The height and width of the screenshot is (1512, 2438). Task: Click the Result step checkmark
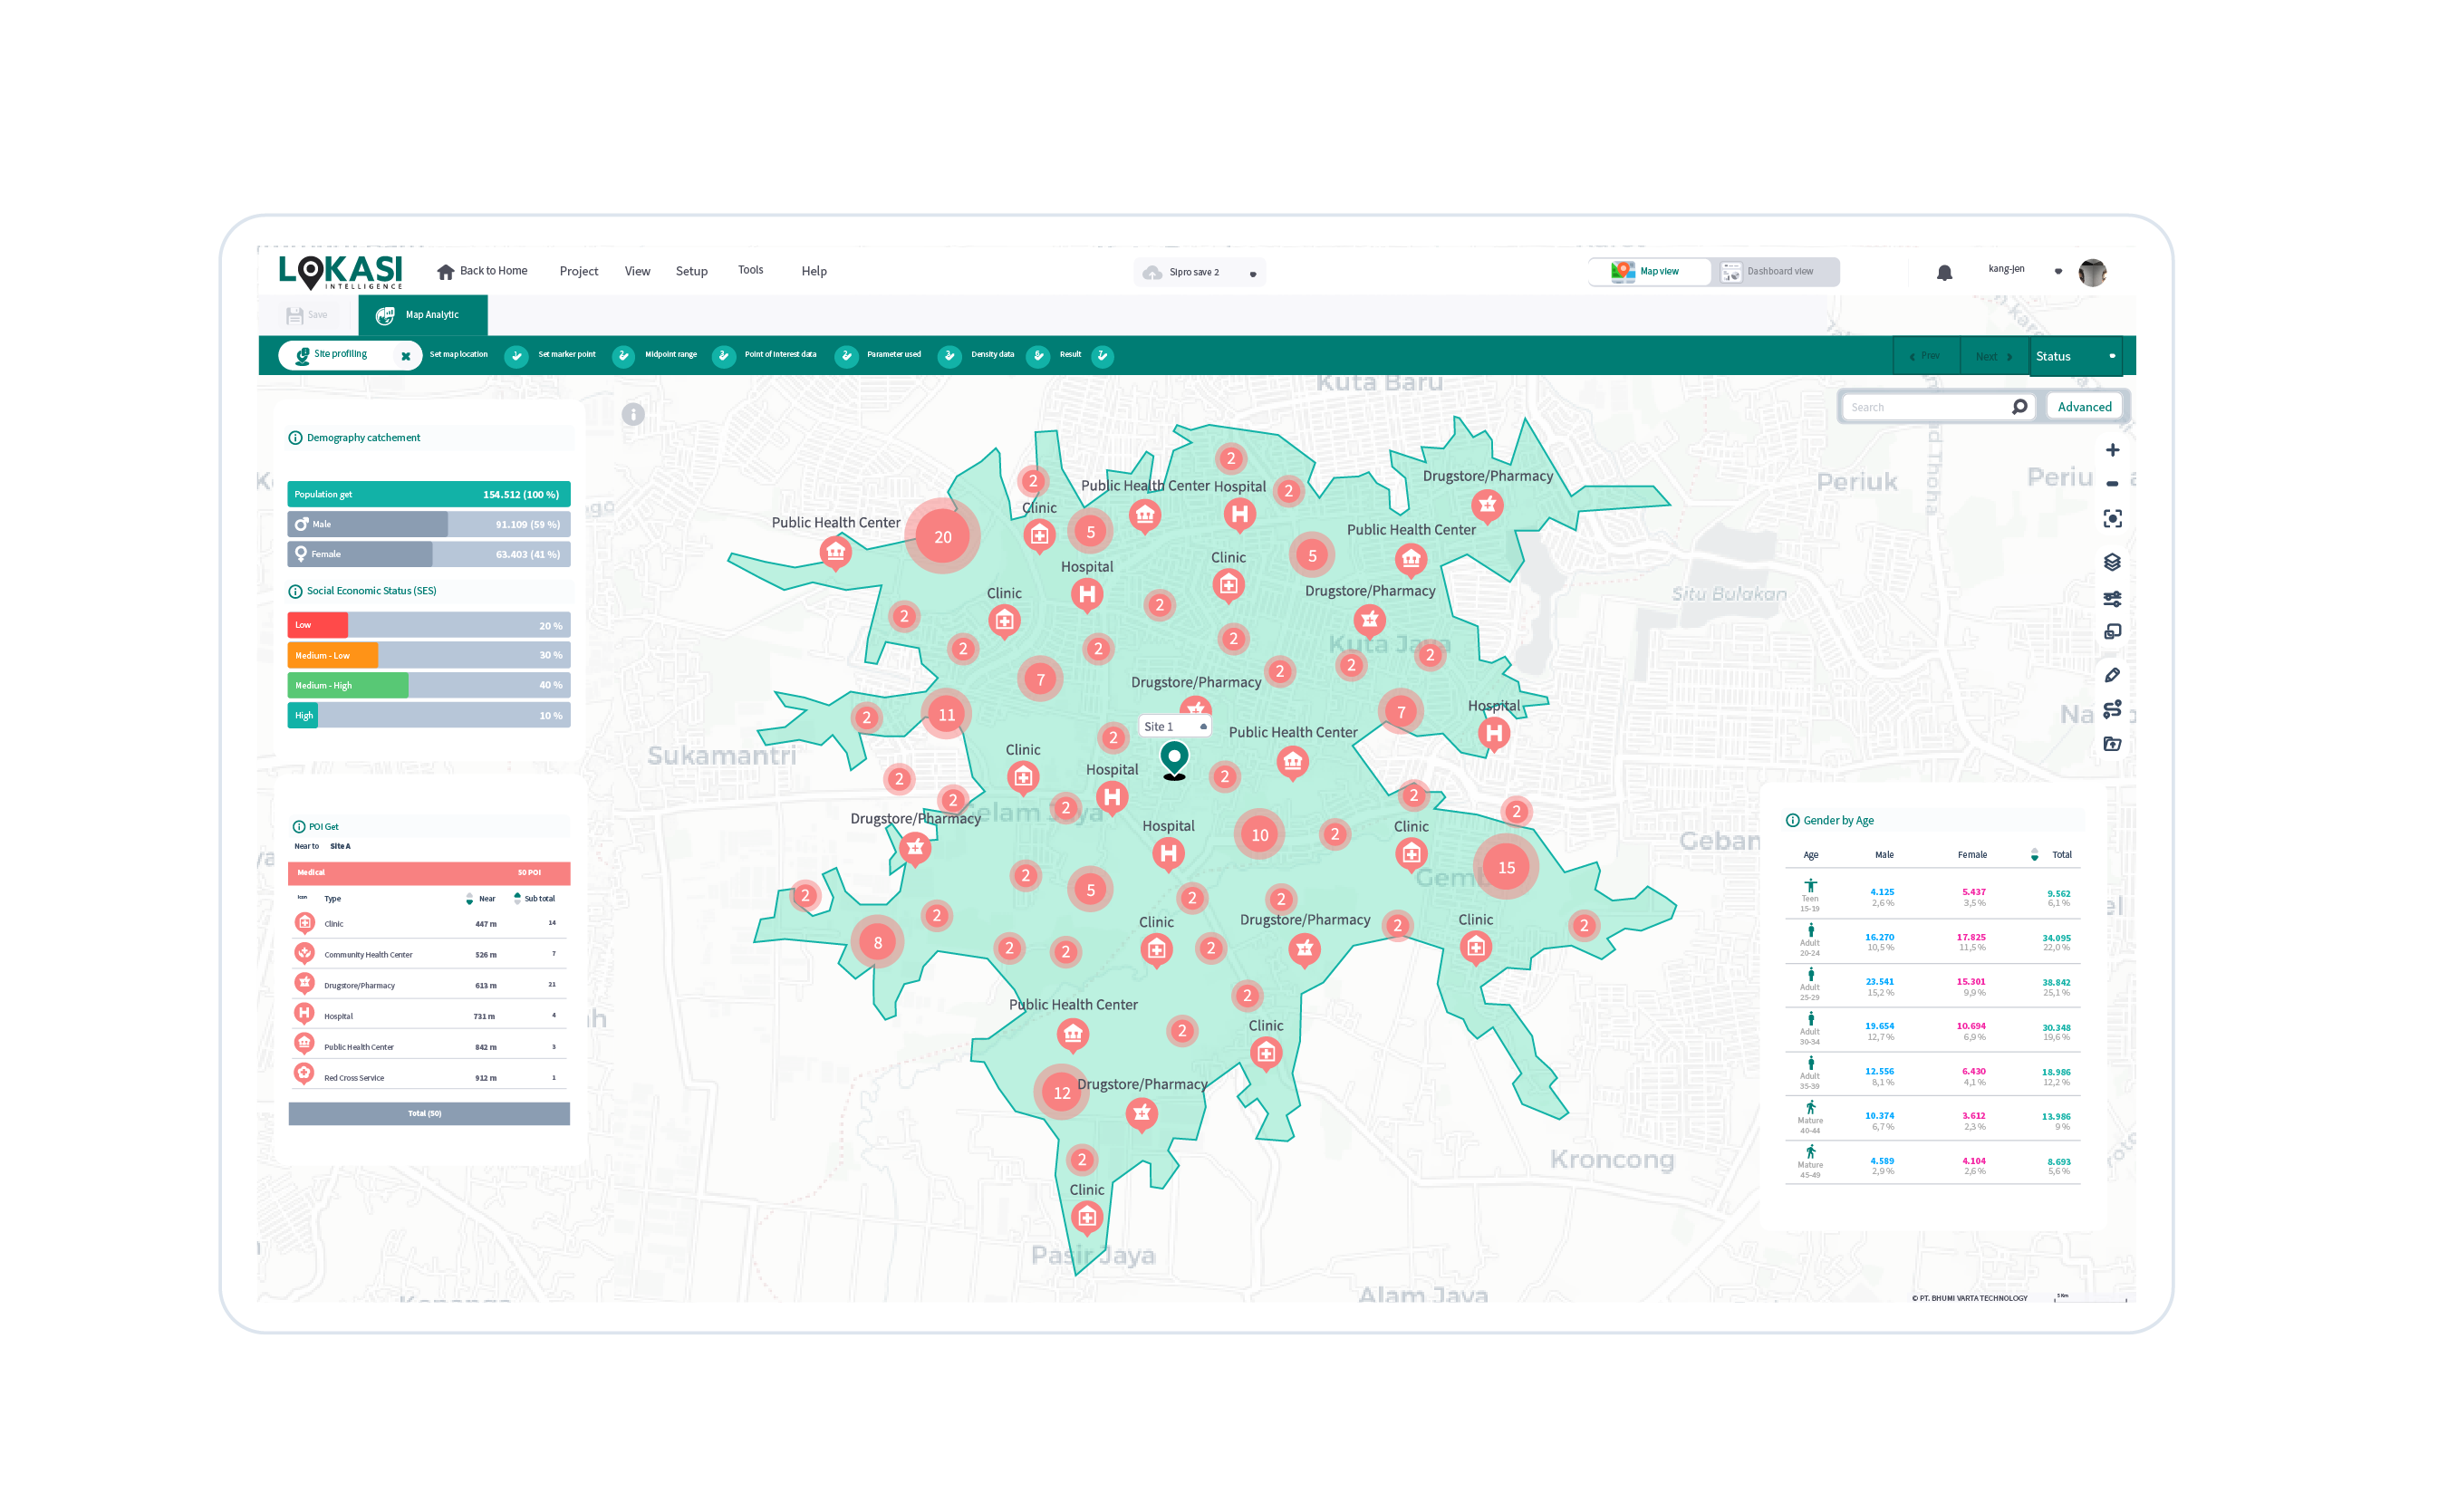pos(1102,356)
